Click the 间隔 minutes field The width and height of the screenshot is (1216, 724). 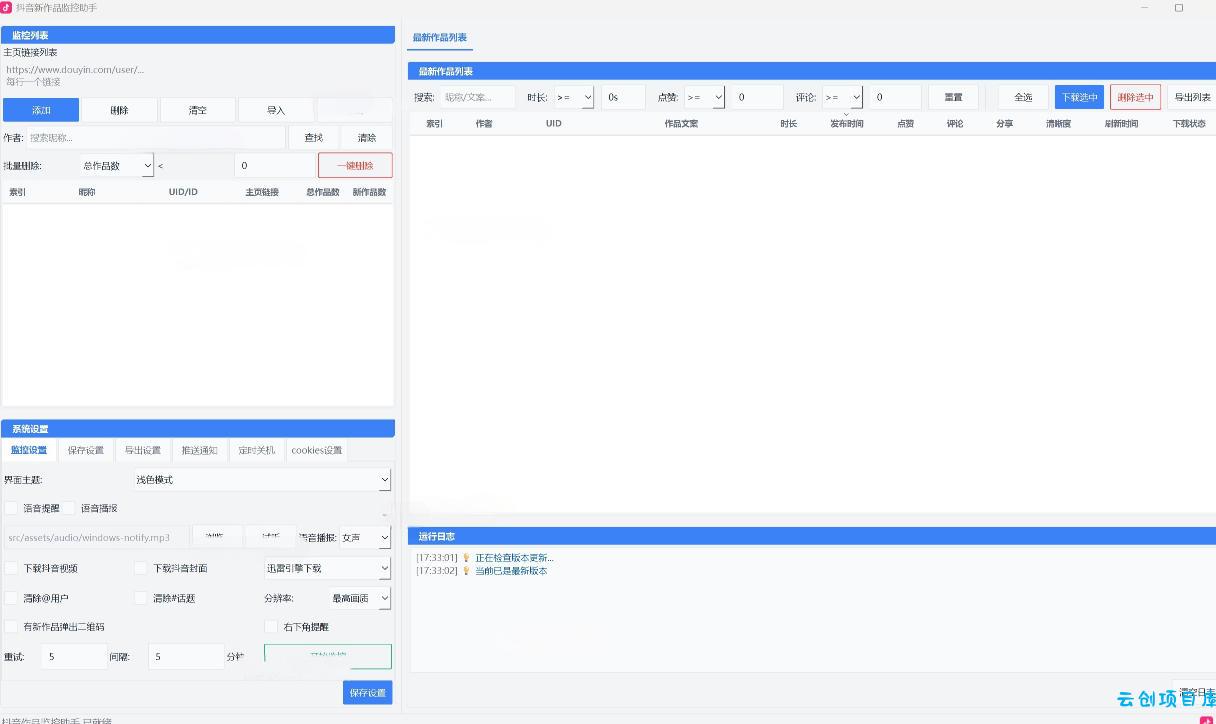pos(186,657)
